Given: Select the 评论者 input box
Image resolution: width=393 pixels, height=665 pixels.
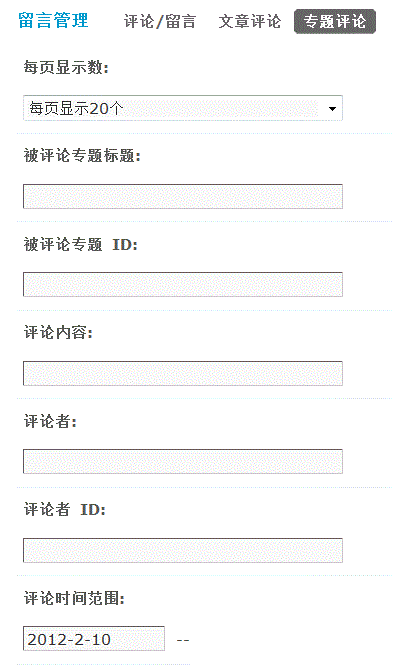Looking at the screenshot, I should (x=183, y=461).
